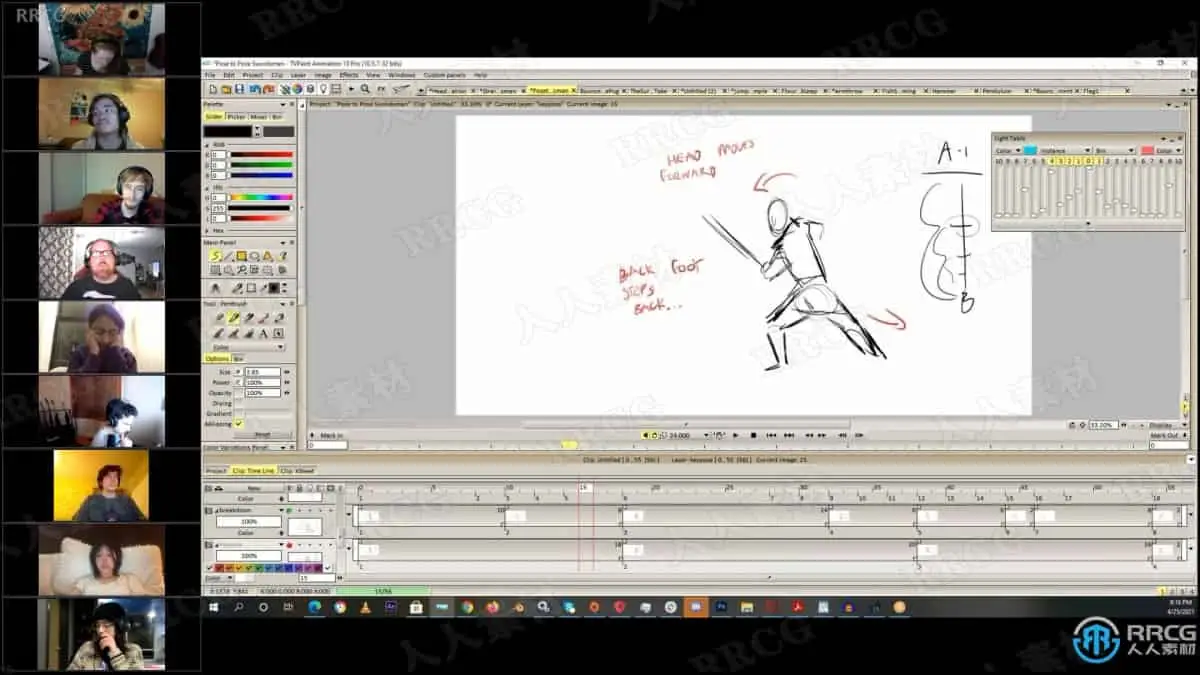The height and width of the screenshot is (675, 1200).
Task: Open the right Color dropdown in Light Table
Action: pyautogui.click(x=1169, y=151)
